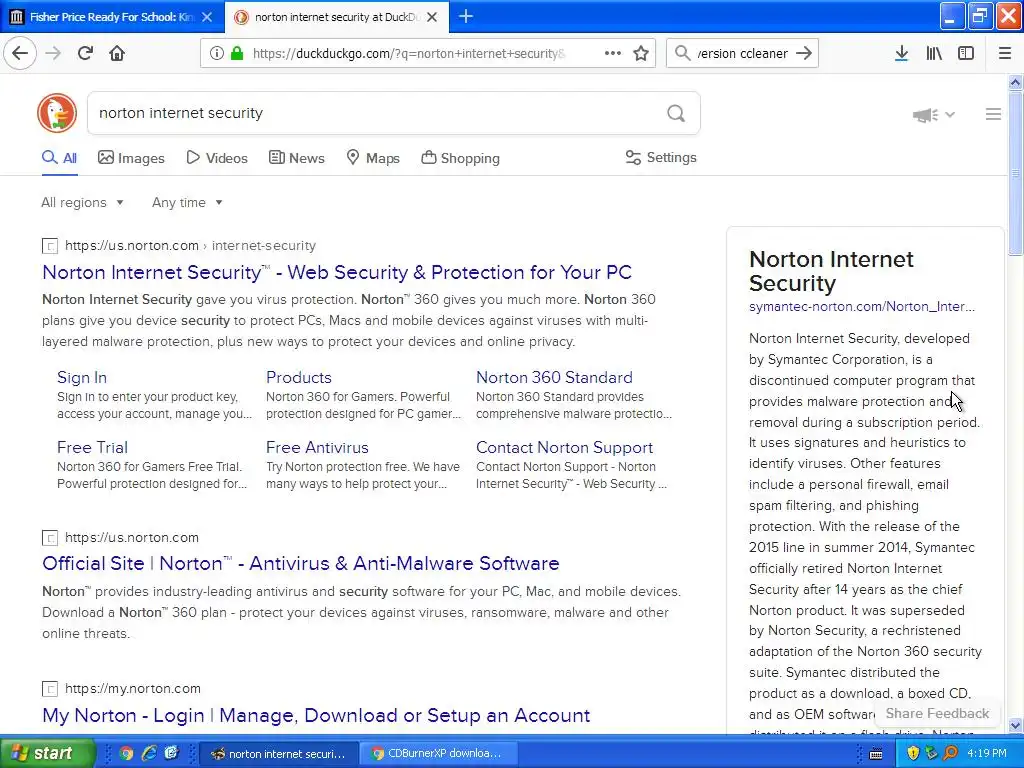1024x768 pixels.
Task: Open the search Settings
Action: pyautogui.click(x=661, y=157)
